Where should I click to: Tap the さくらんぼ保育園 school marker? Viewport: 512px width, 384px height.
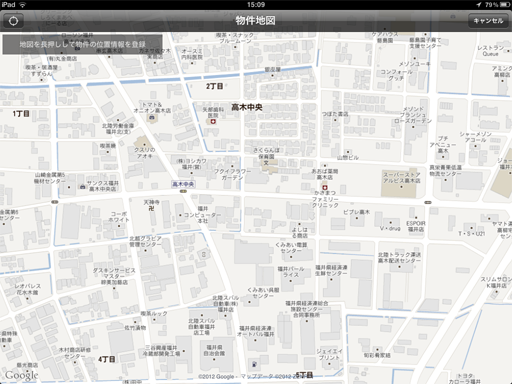[x=266, y=163]
